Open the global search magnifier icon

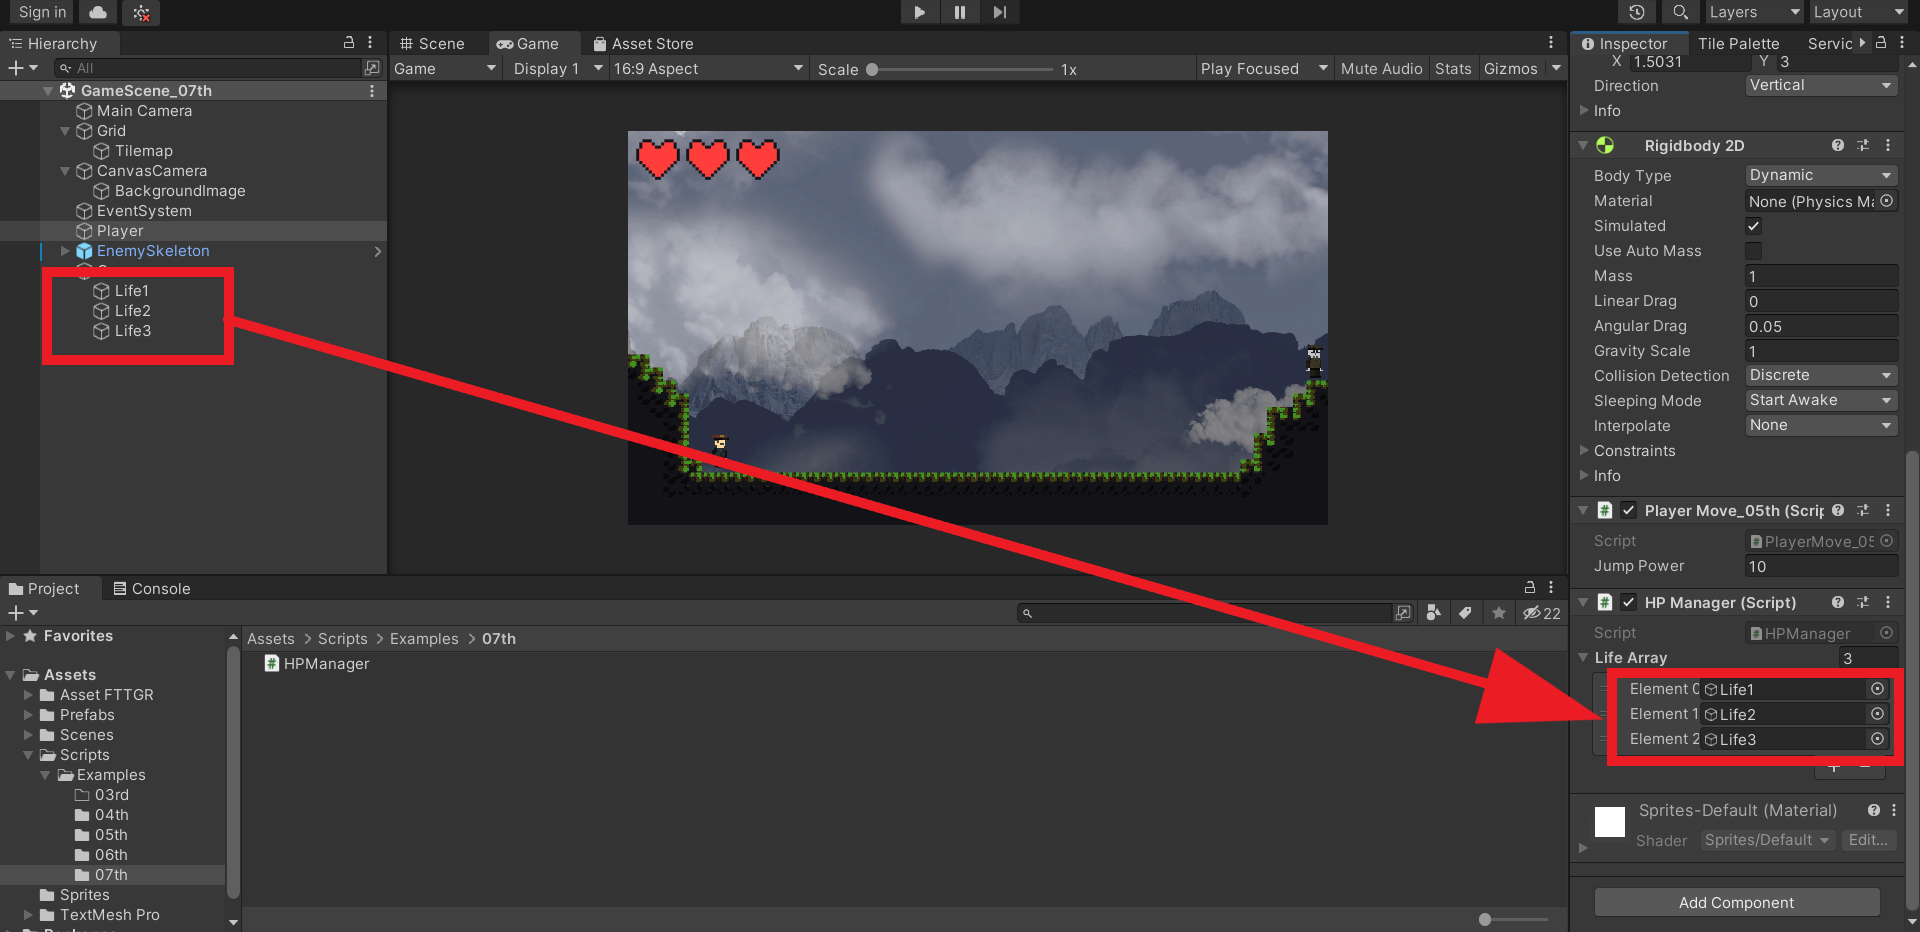[1680, 12]
